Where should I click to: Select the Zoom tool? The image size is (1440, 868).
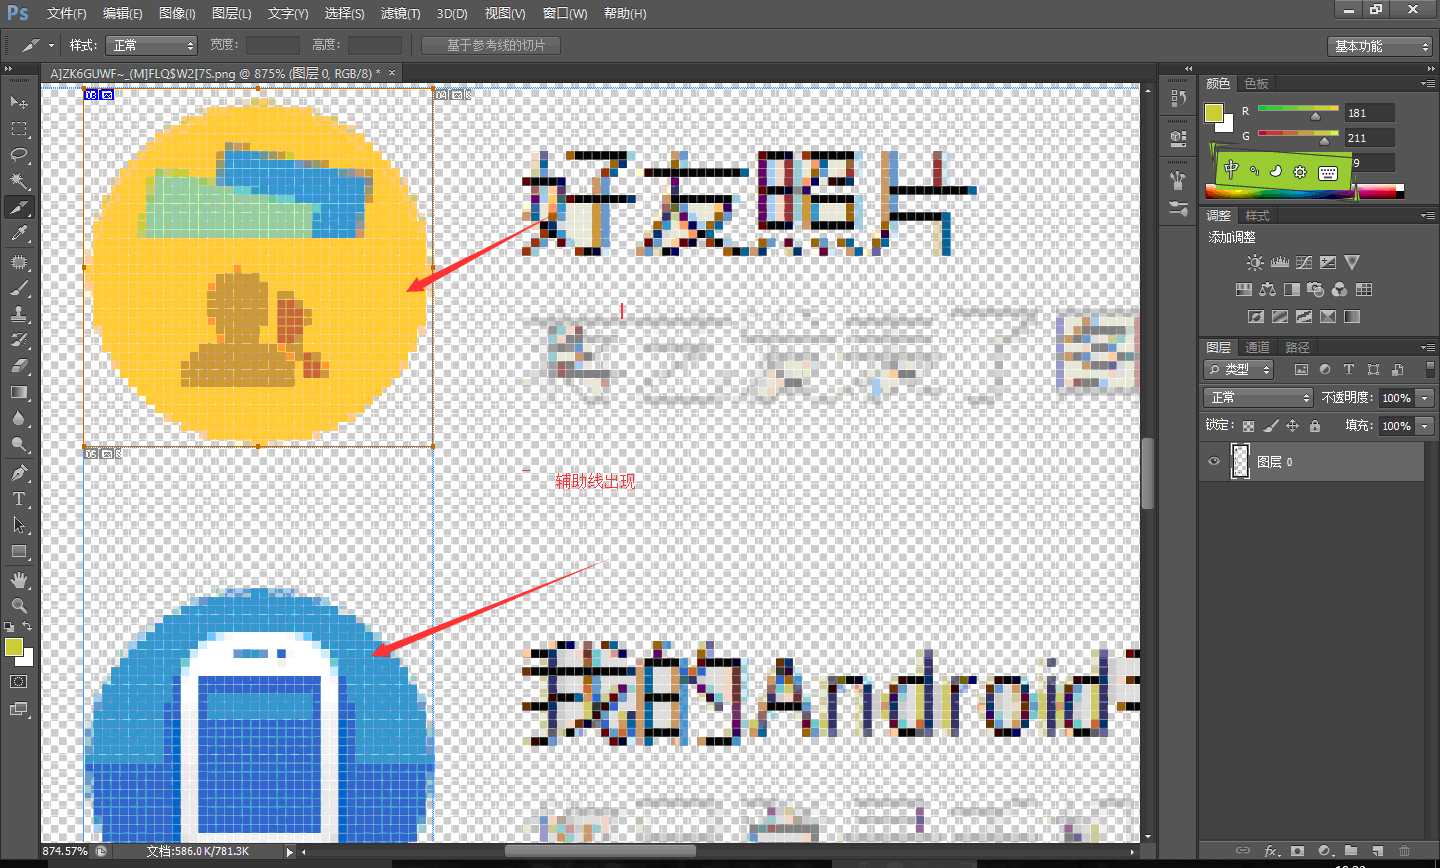pos(19,606)
